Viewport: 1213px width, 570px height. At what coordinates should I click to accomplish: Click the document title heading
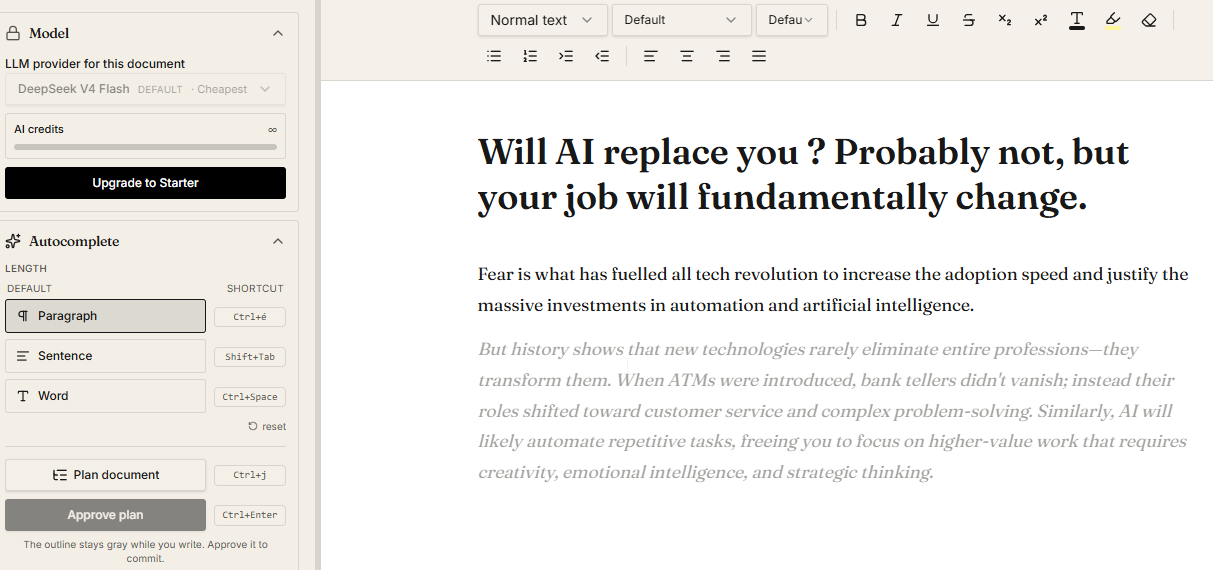[803, 175]
